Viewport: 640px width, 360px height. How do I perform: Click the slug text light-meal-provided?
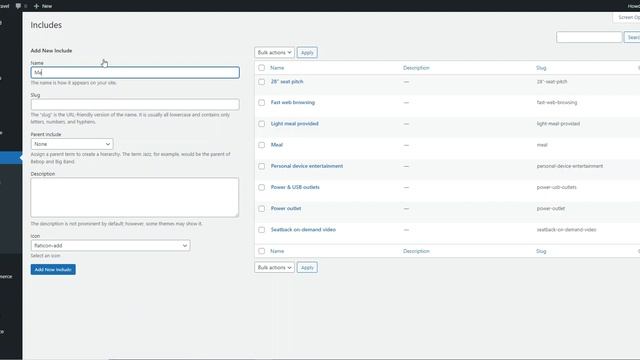[x=558, y=124]
